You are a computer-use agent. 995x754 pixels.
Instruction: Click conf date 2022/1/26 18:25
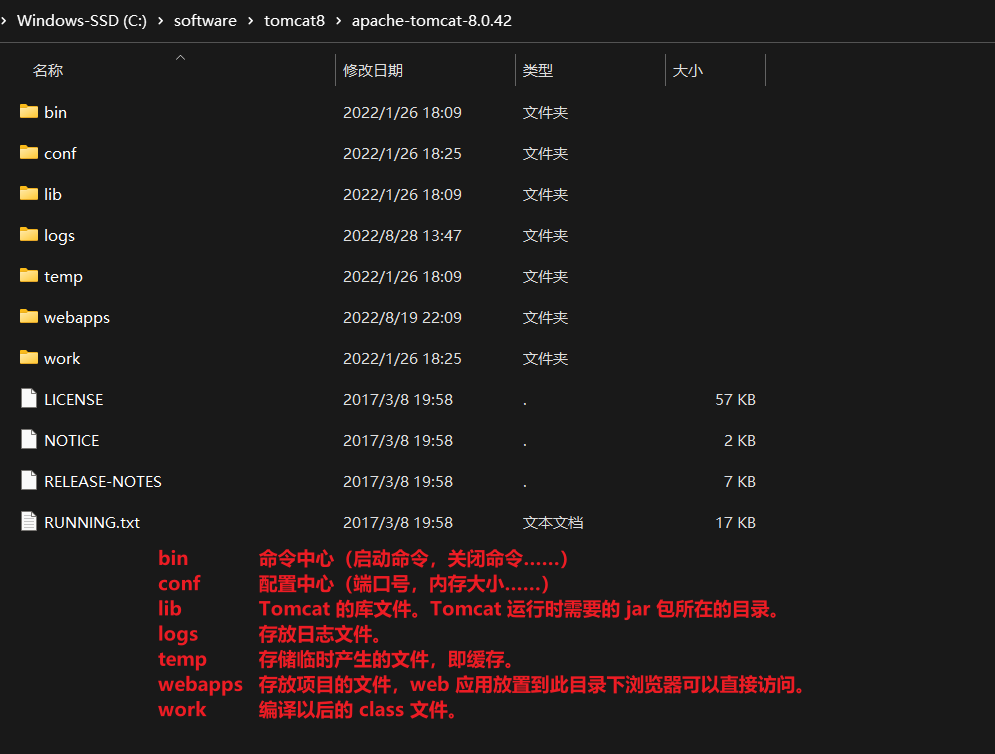[402, 154]
